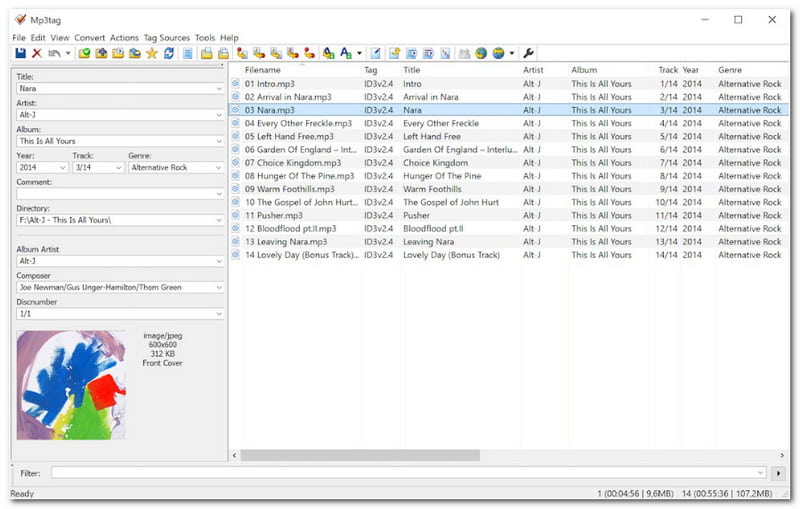Image resolution: width=800 pixels, height=509 pixels.
Task: Click inside the empty Comment field
Action: coord(120,194)
